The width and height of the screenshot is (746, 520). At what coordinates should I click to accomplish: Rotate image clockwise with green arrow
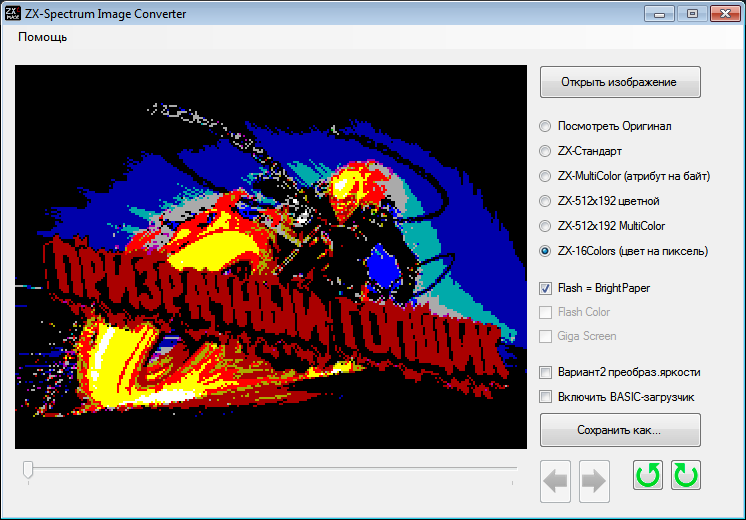click(x=686, y=475)
